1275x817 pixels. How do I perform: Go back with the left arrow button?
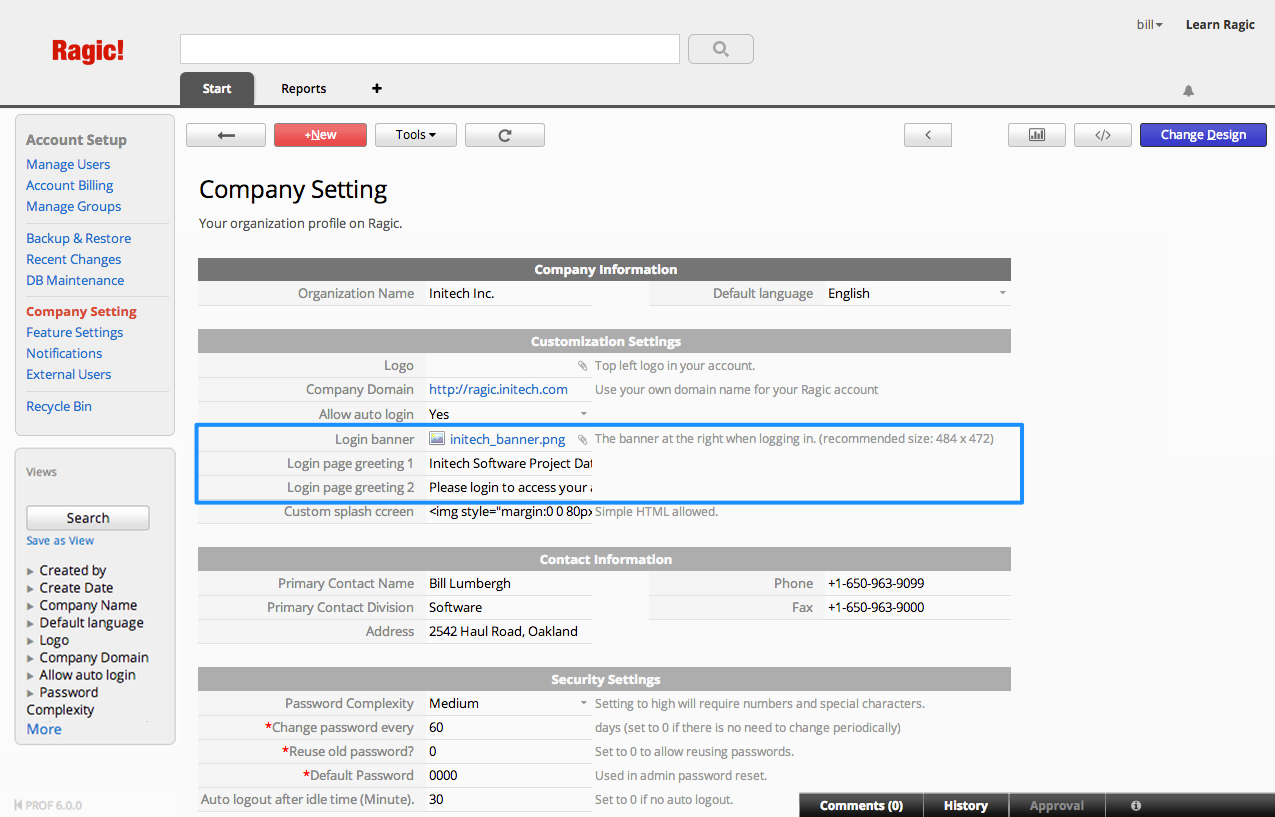pos(226,135)
